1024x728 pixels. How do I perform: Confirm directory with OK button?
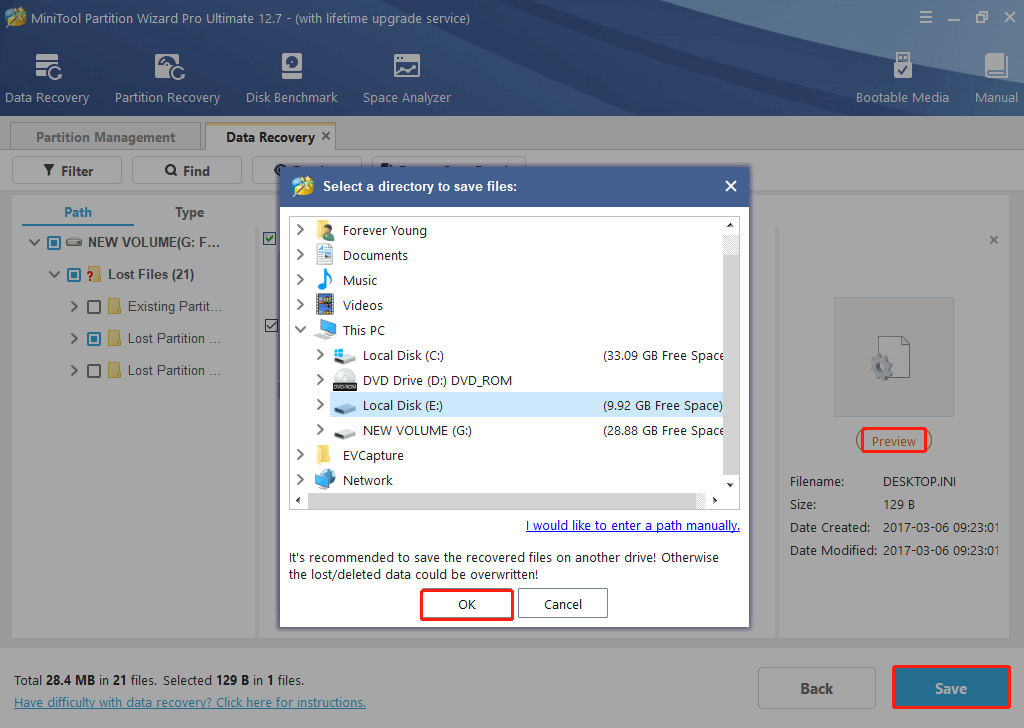(467, 605)
